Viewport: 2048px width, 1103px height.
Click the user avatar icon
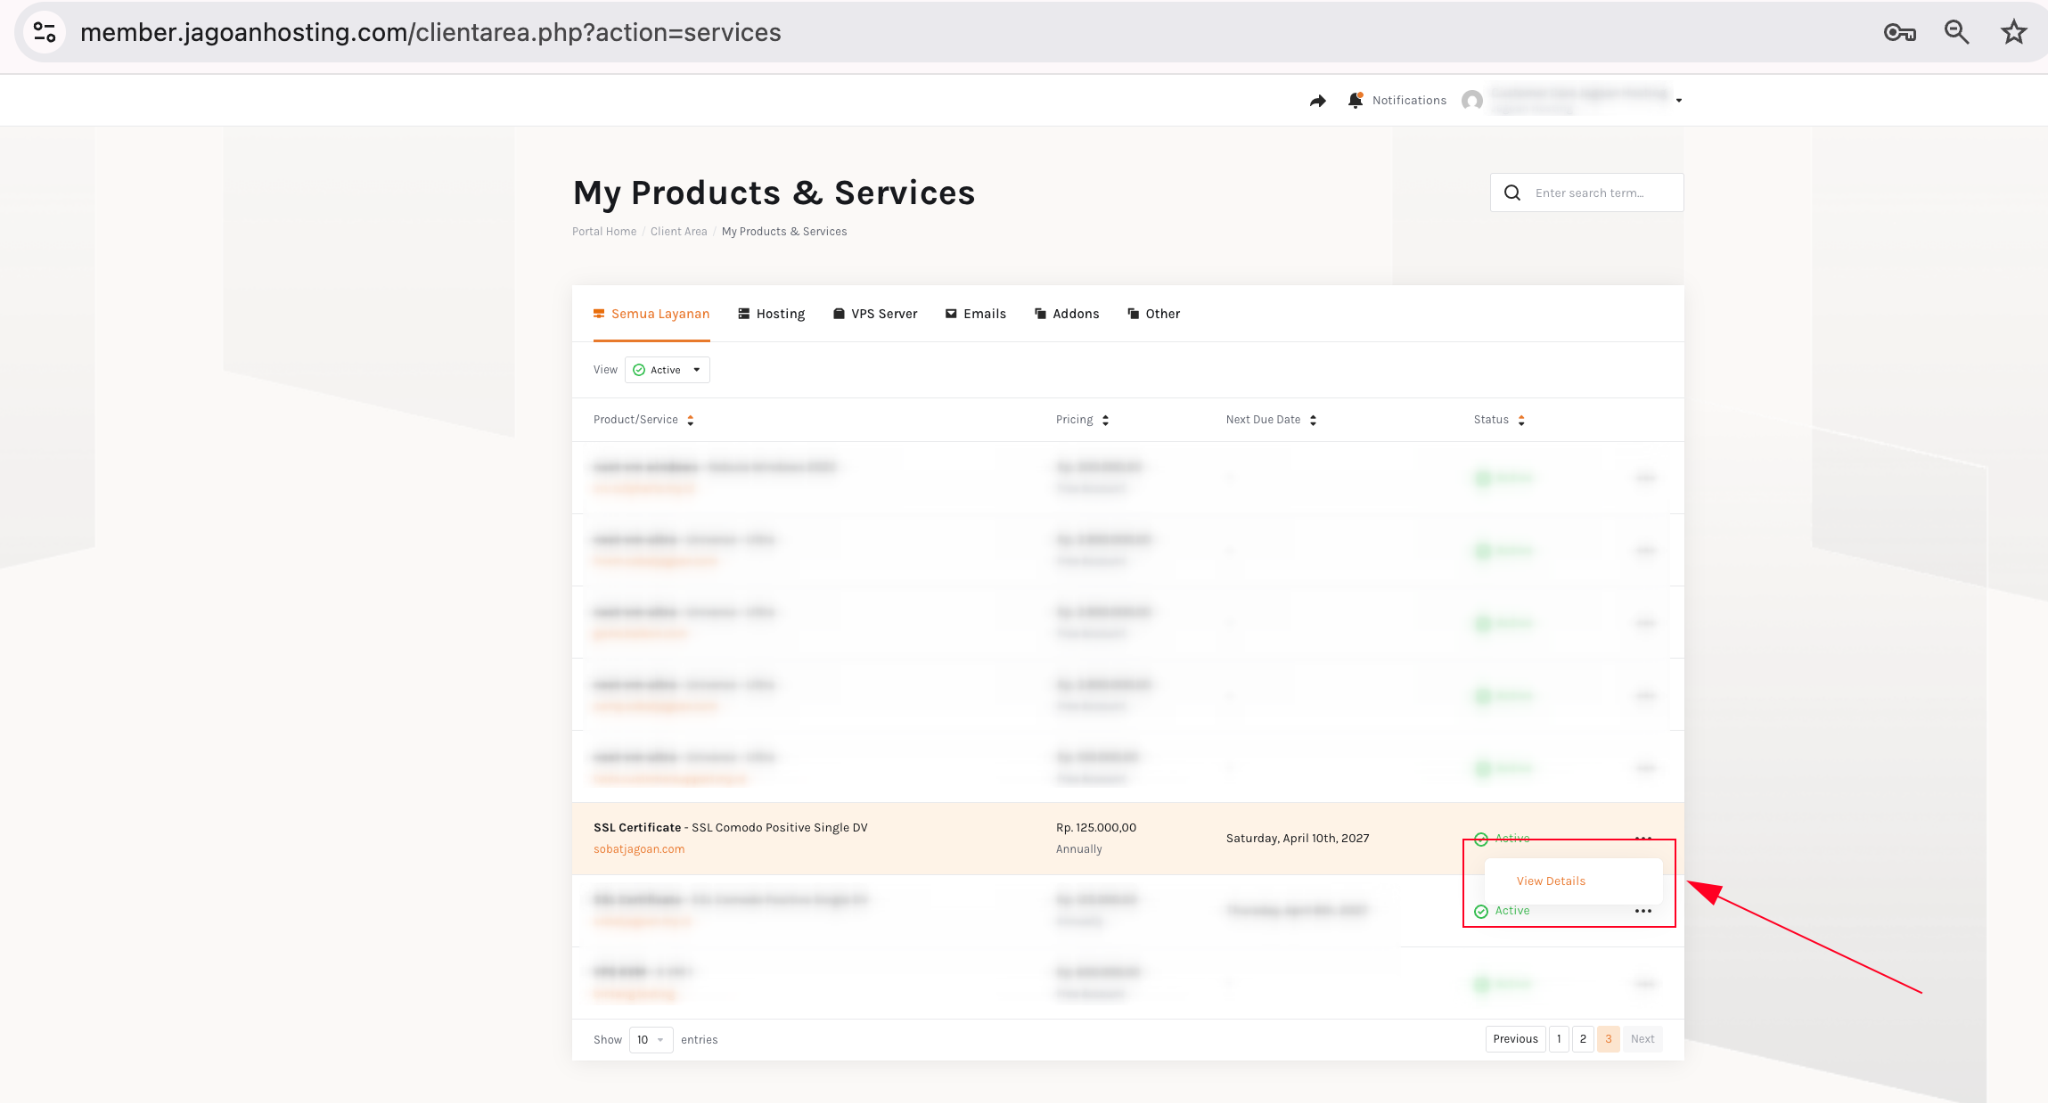click(x=1472, y=100)
